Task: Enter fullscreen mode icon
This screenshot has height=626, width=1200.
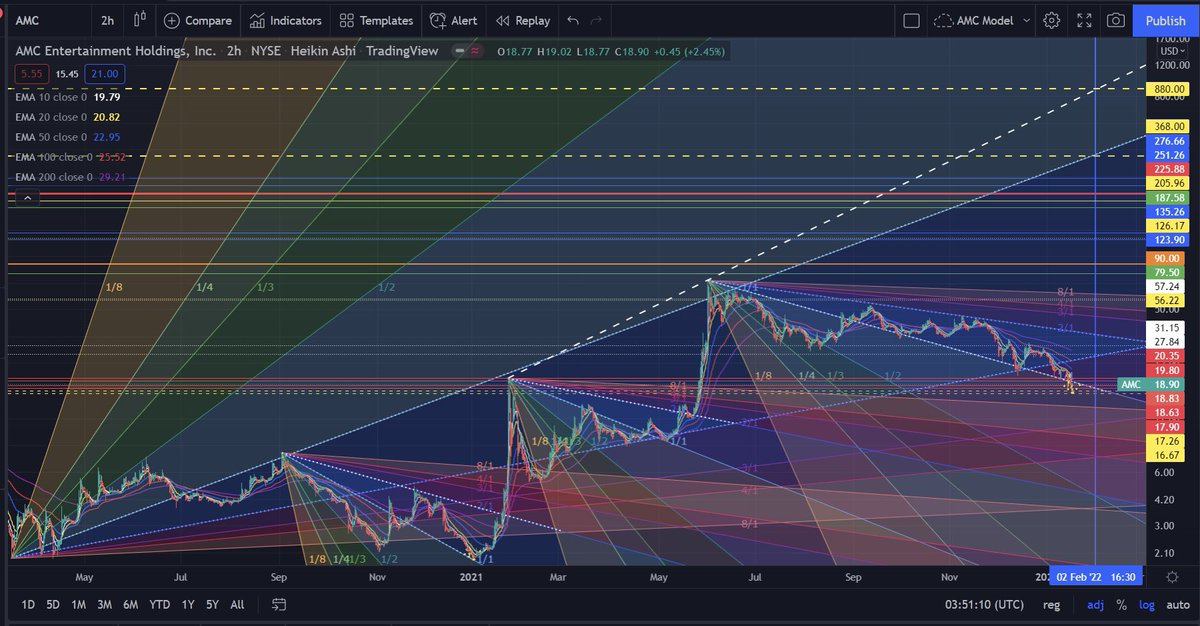Action: click(x=1084, y=20)
